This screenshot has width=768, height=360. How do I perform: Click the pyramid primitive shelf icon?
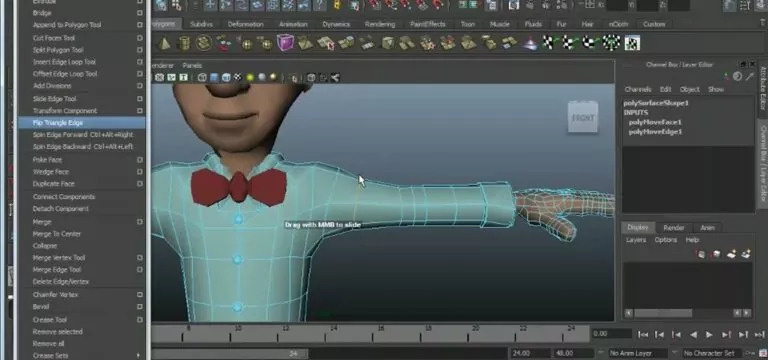click(x=164, y=43)
